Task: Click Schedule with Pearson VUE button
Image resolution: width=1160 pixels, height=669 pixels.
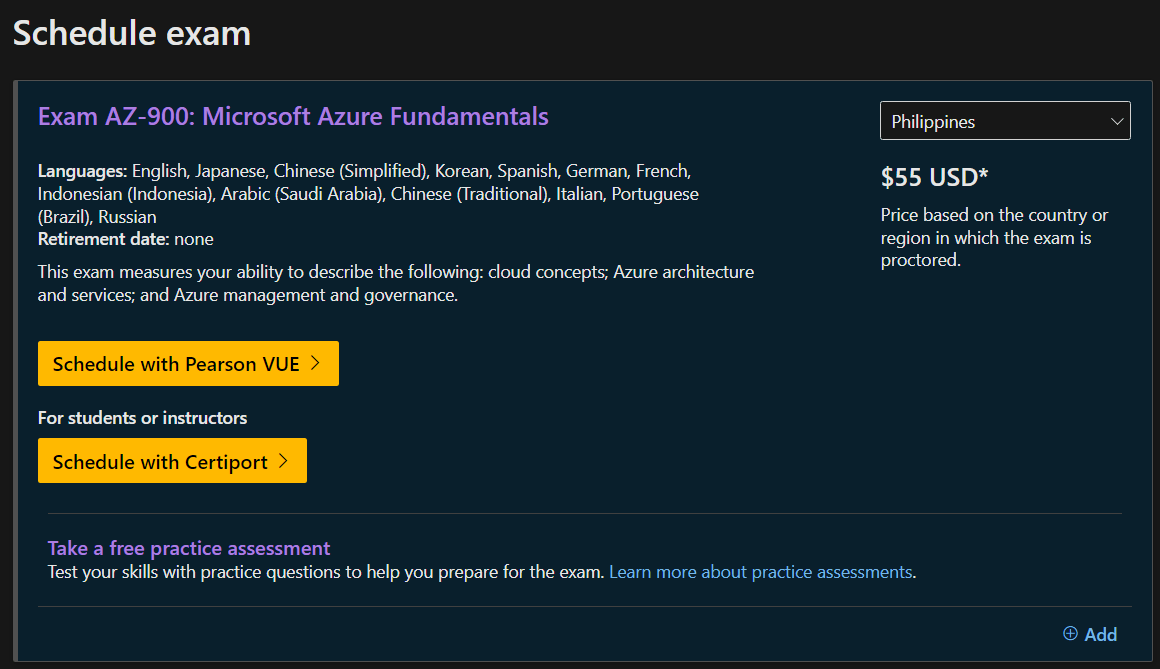Action: (x=188, y=363)
